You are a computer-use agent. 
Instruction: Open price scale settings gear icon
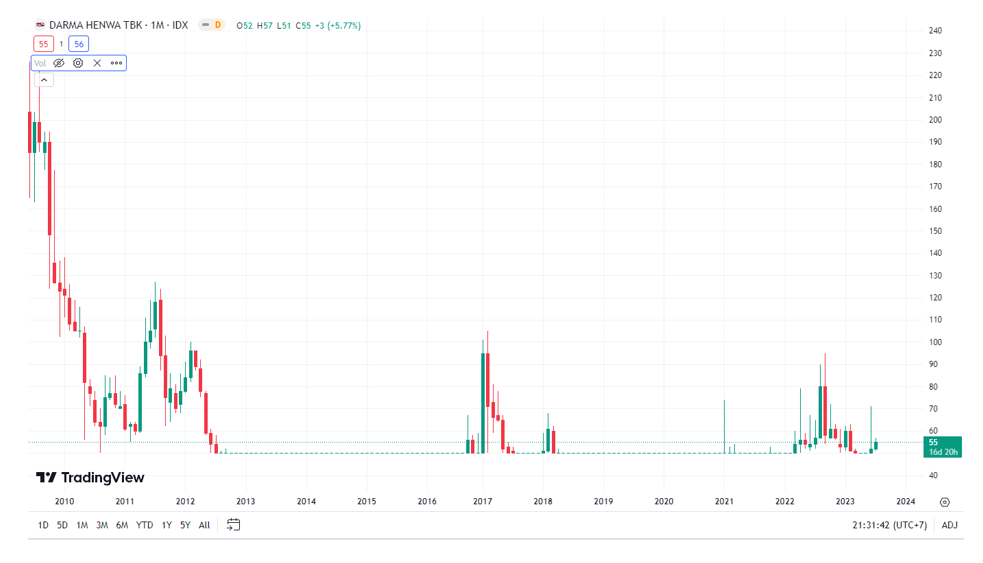click(x=944, y=502)
